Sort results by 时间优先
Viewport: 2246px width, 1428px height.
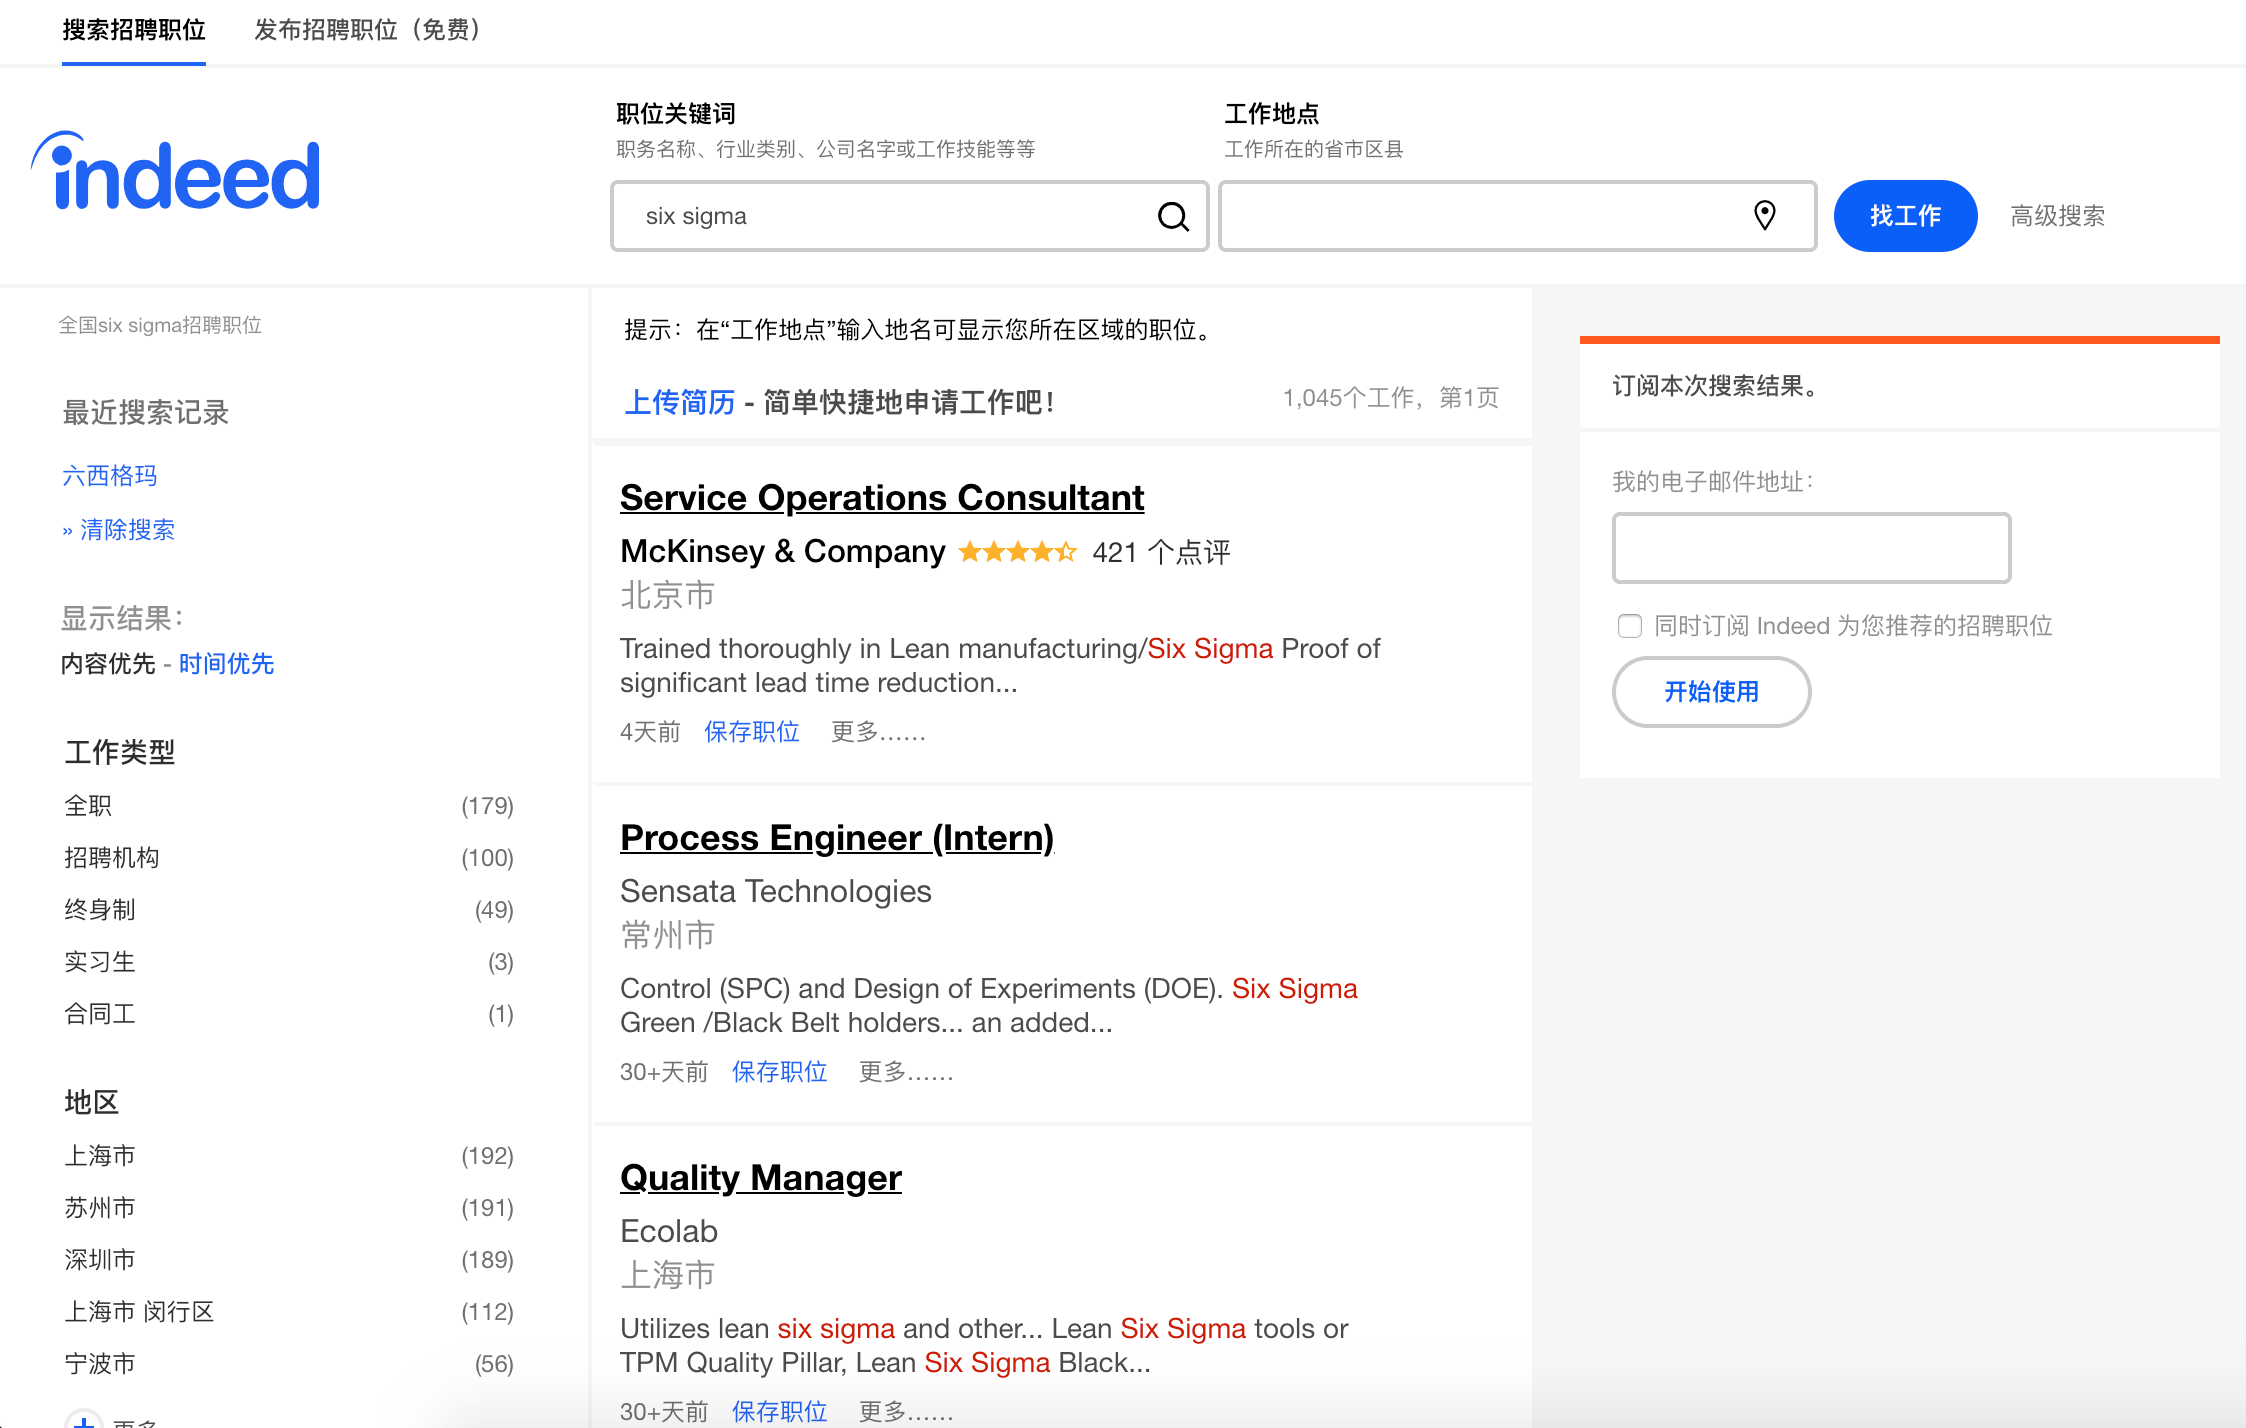click(x=226, y=664)
